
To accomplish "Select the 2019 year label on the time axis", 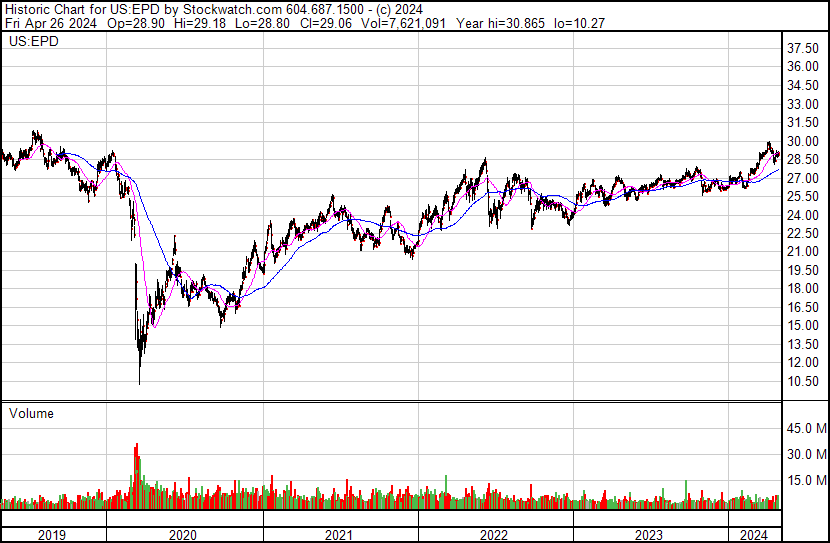I will click(51, 535).
